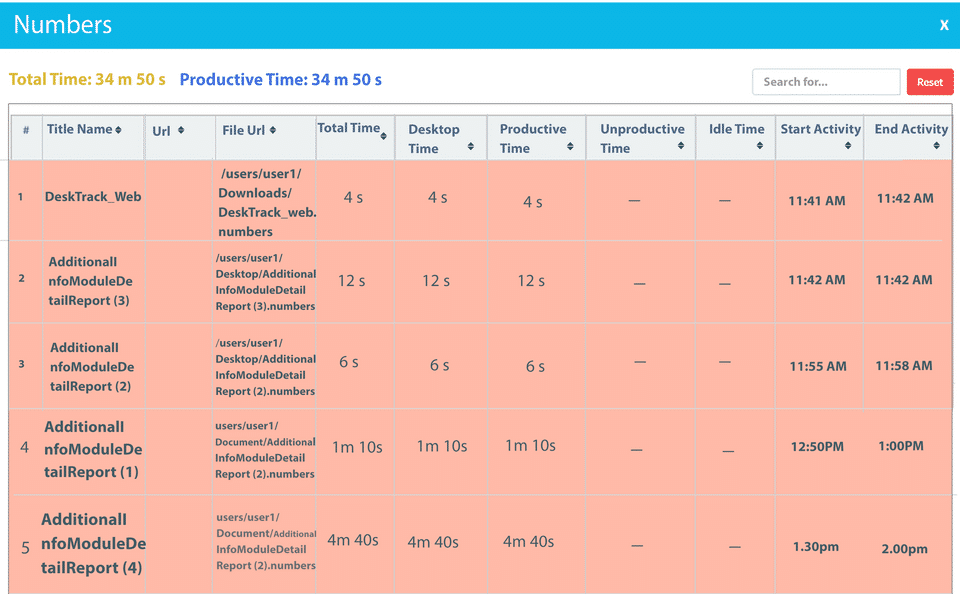This screenshot has width=960, height=594.
Task: Select AdditionalInfoModuleDetailReport (3) title
Action: click(91, 281)
